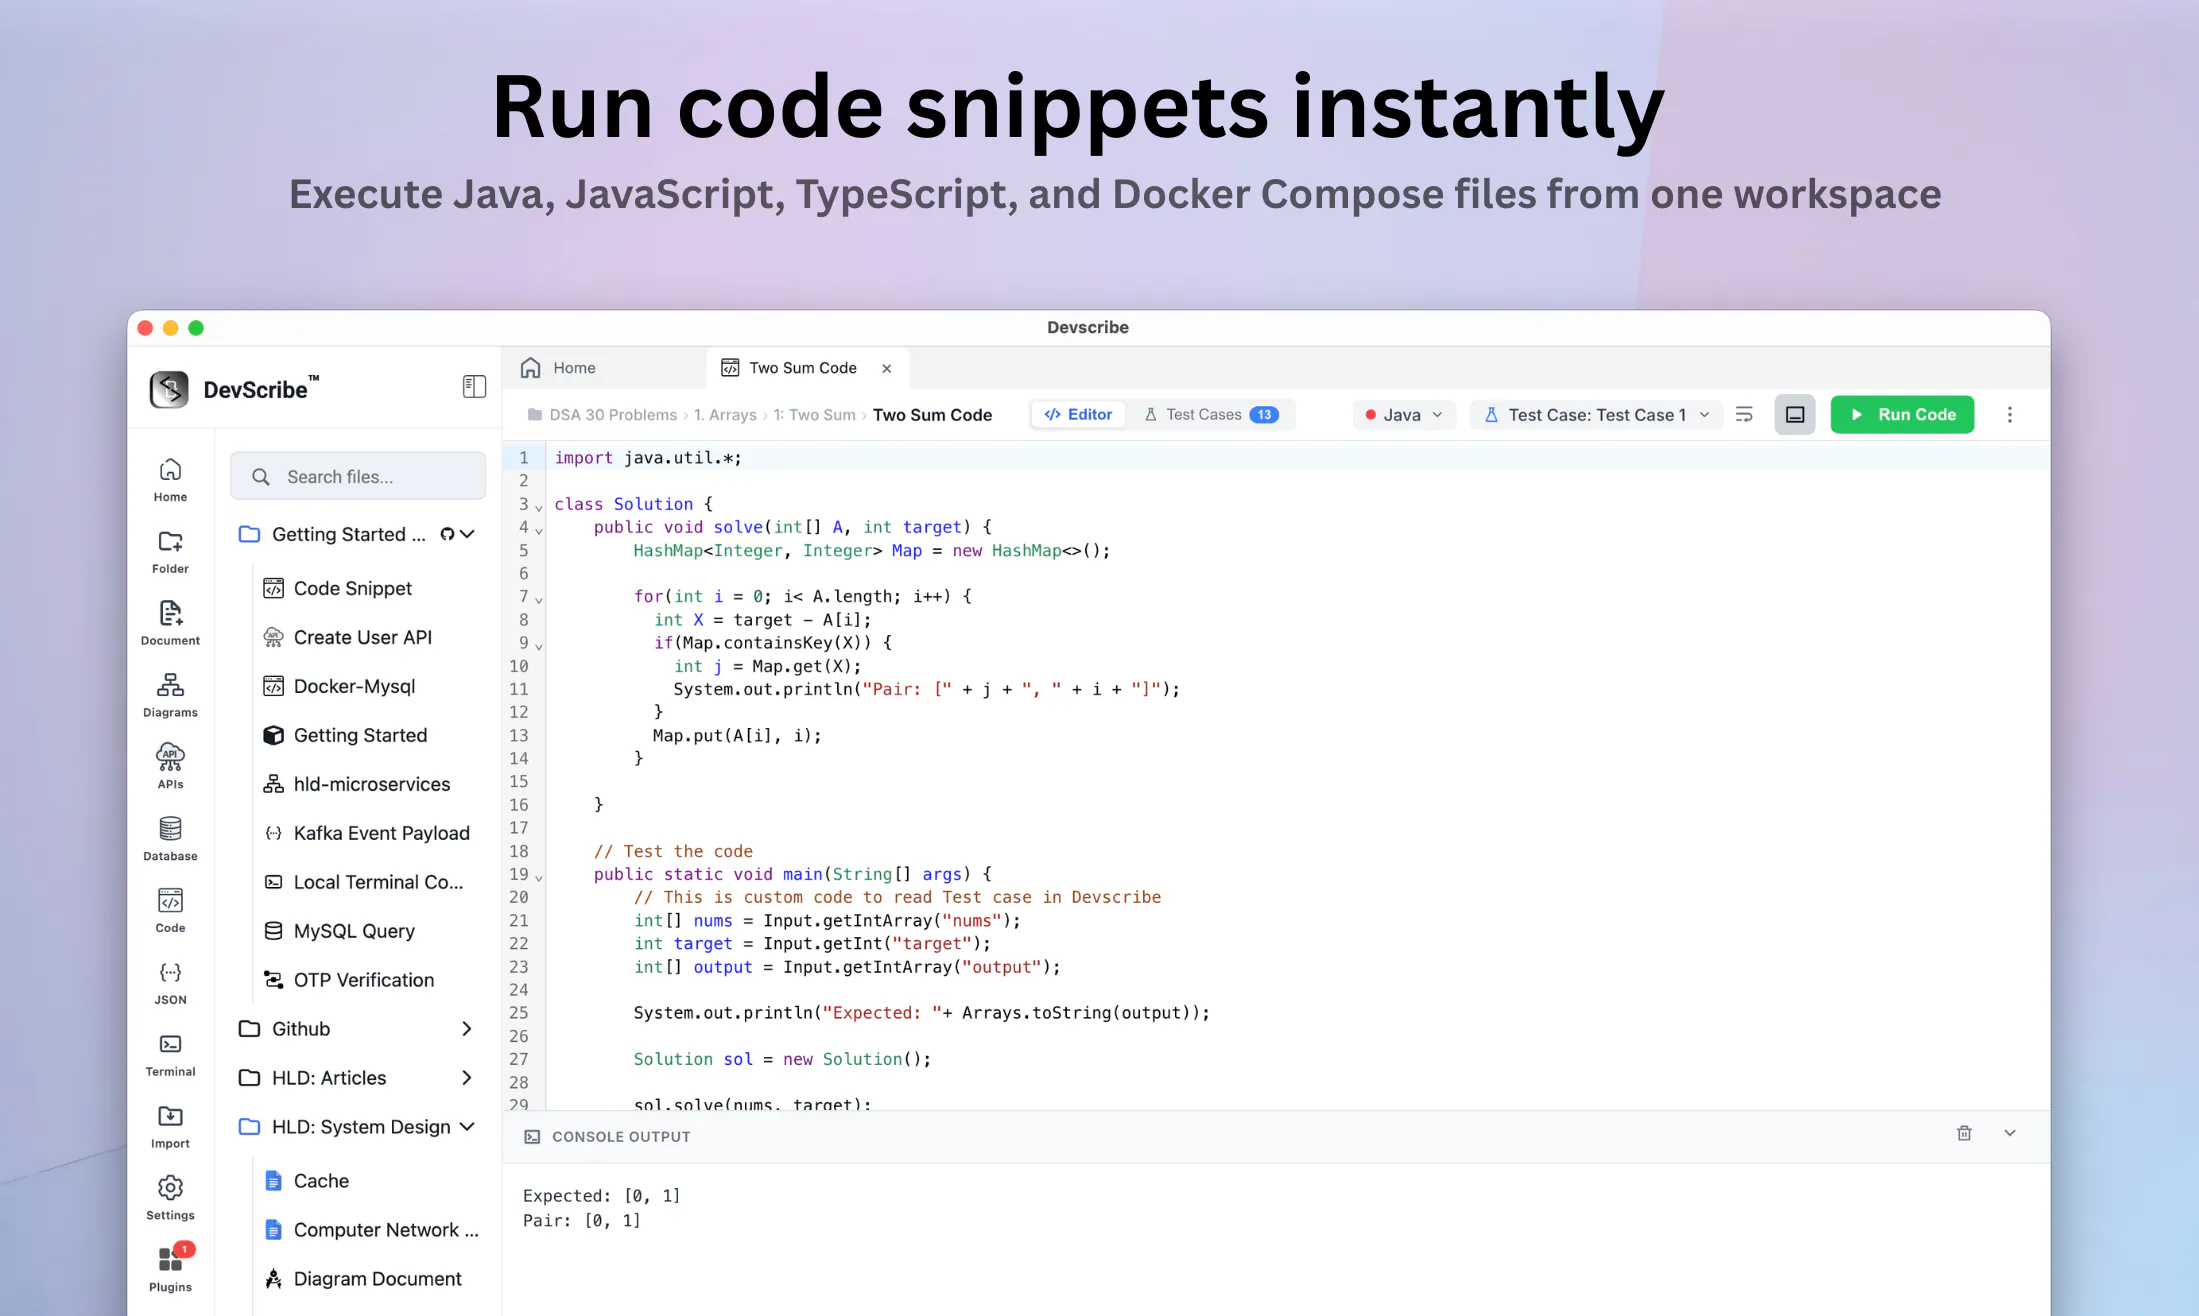
Task: Open the Terminal section
Action: tap(170, 1056)
